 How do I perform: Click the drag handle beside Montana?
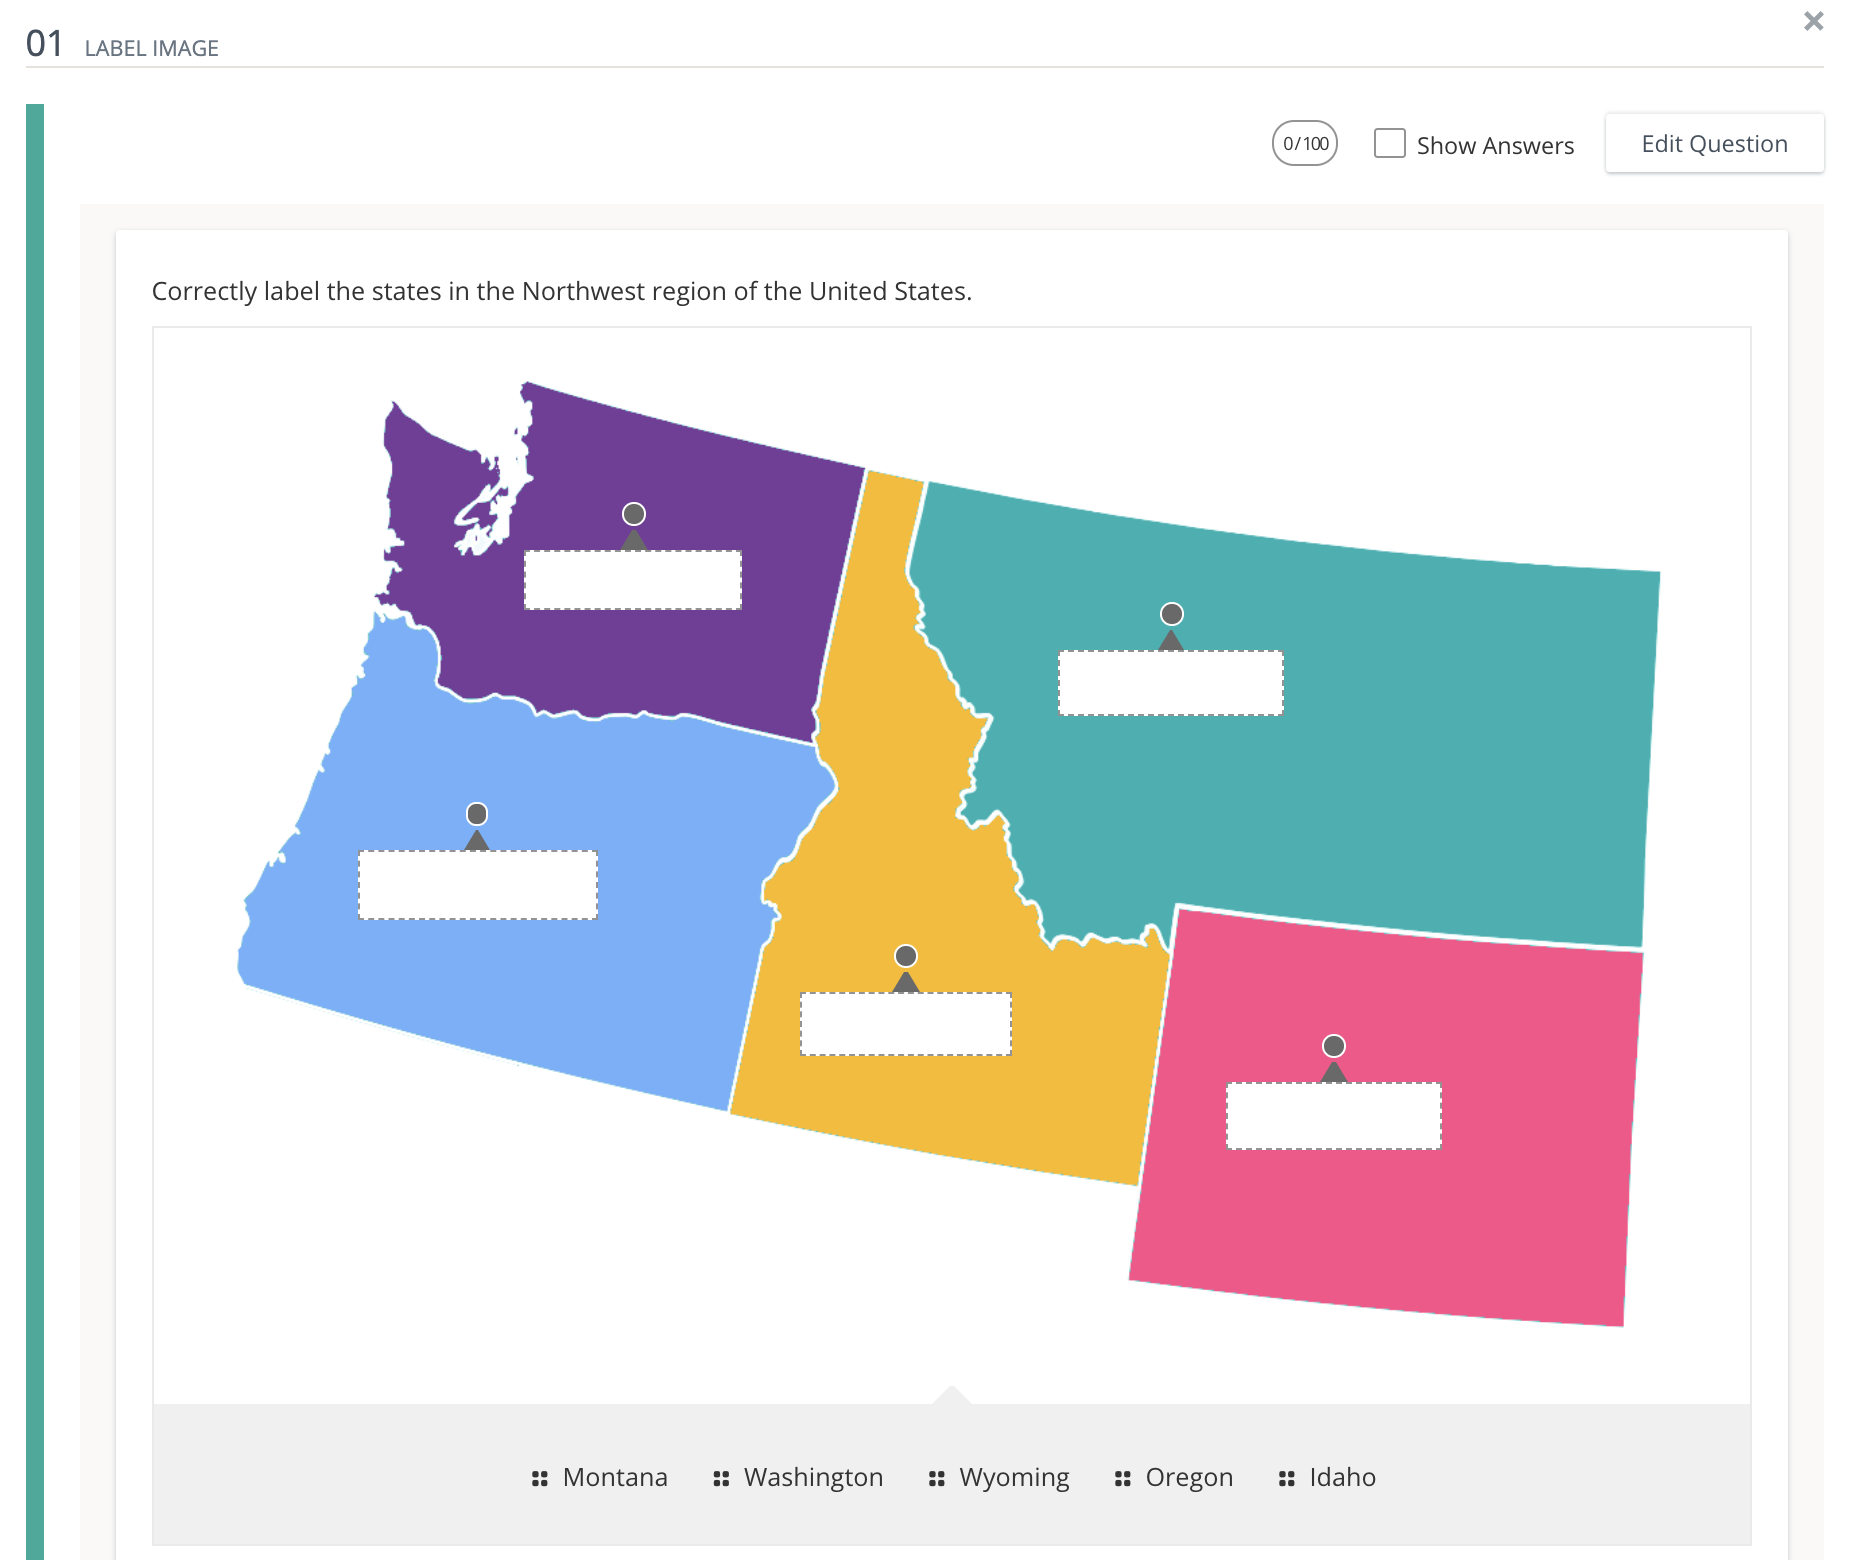click(539, 1477)
